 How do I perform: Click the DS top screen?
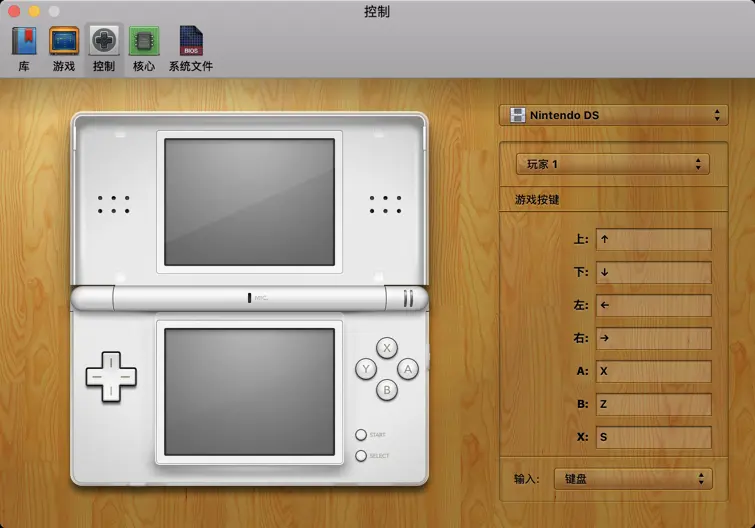click(249, 202)
